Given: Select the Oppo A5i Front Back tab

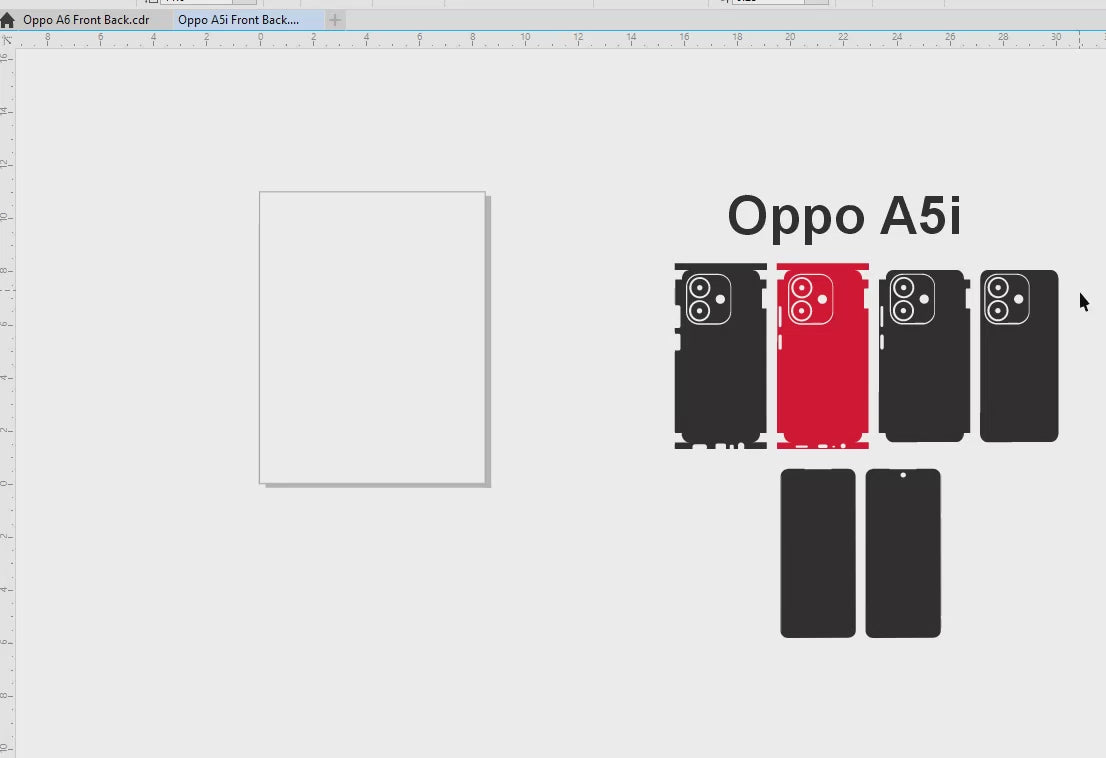Looking at the screenshot, I should click(x=238, y=20).
